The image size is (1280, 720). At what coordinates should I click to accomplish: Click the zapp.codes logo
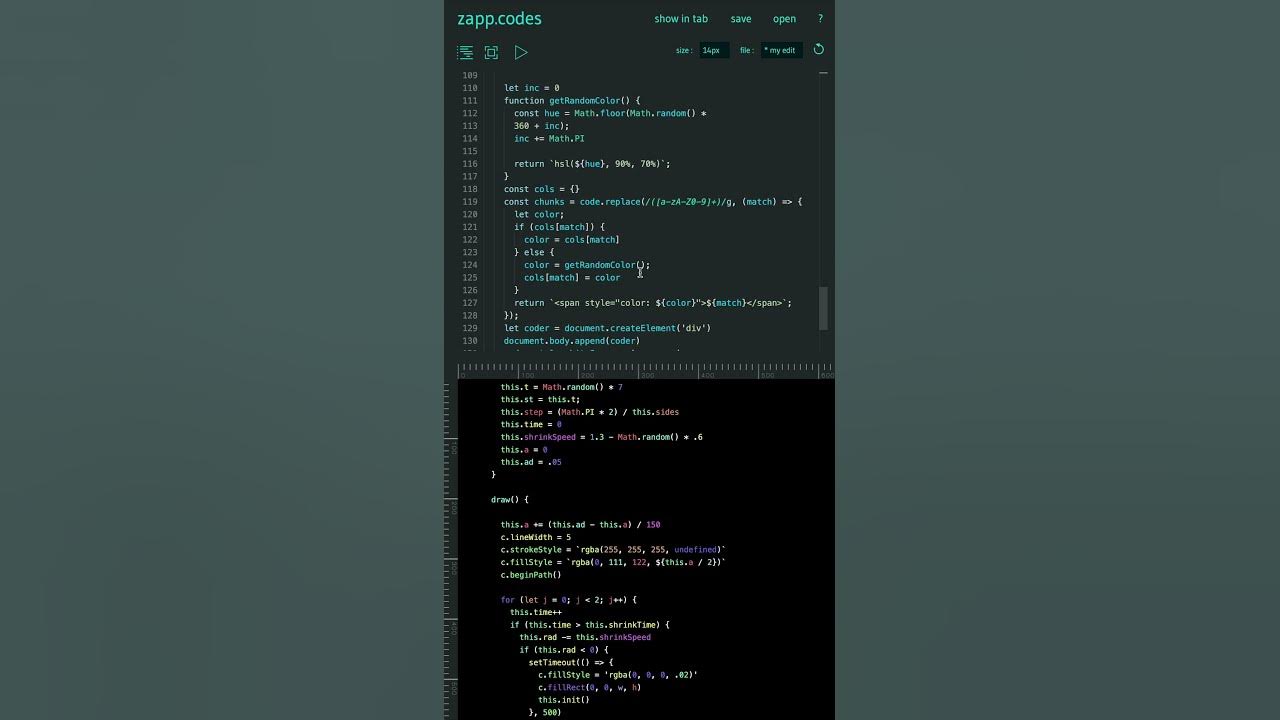(x=499, y=19)
